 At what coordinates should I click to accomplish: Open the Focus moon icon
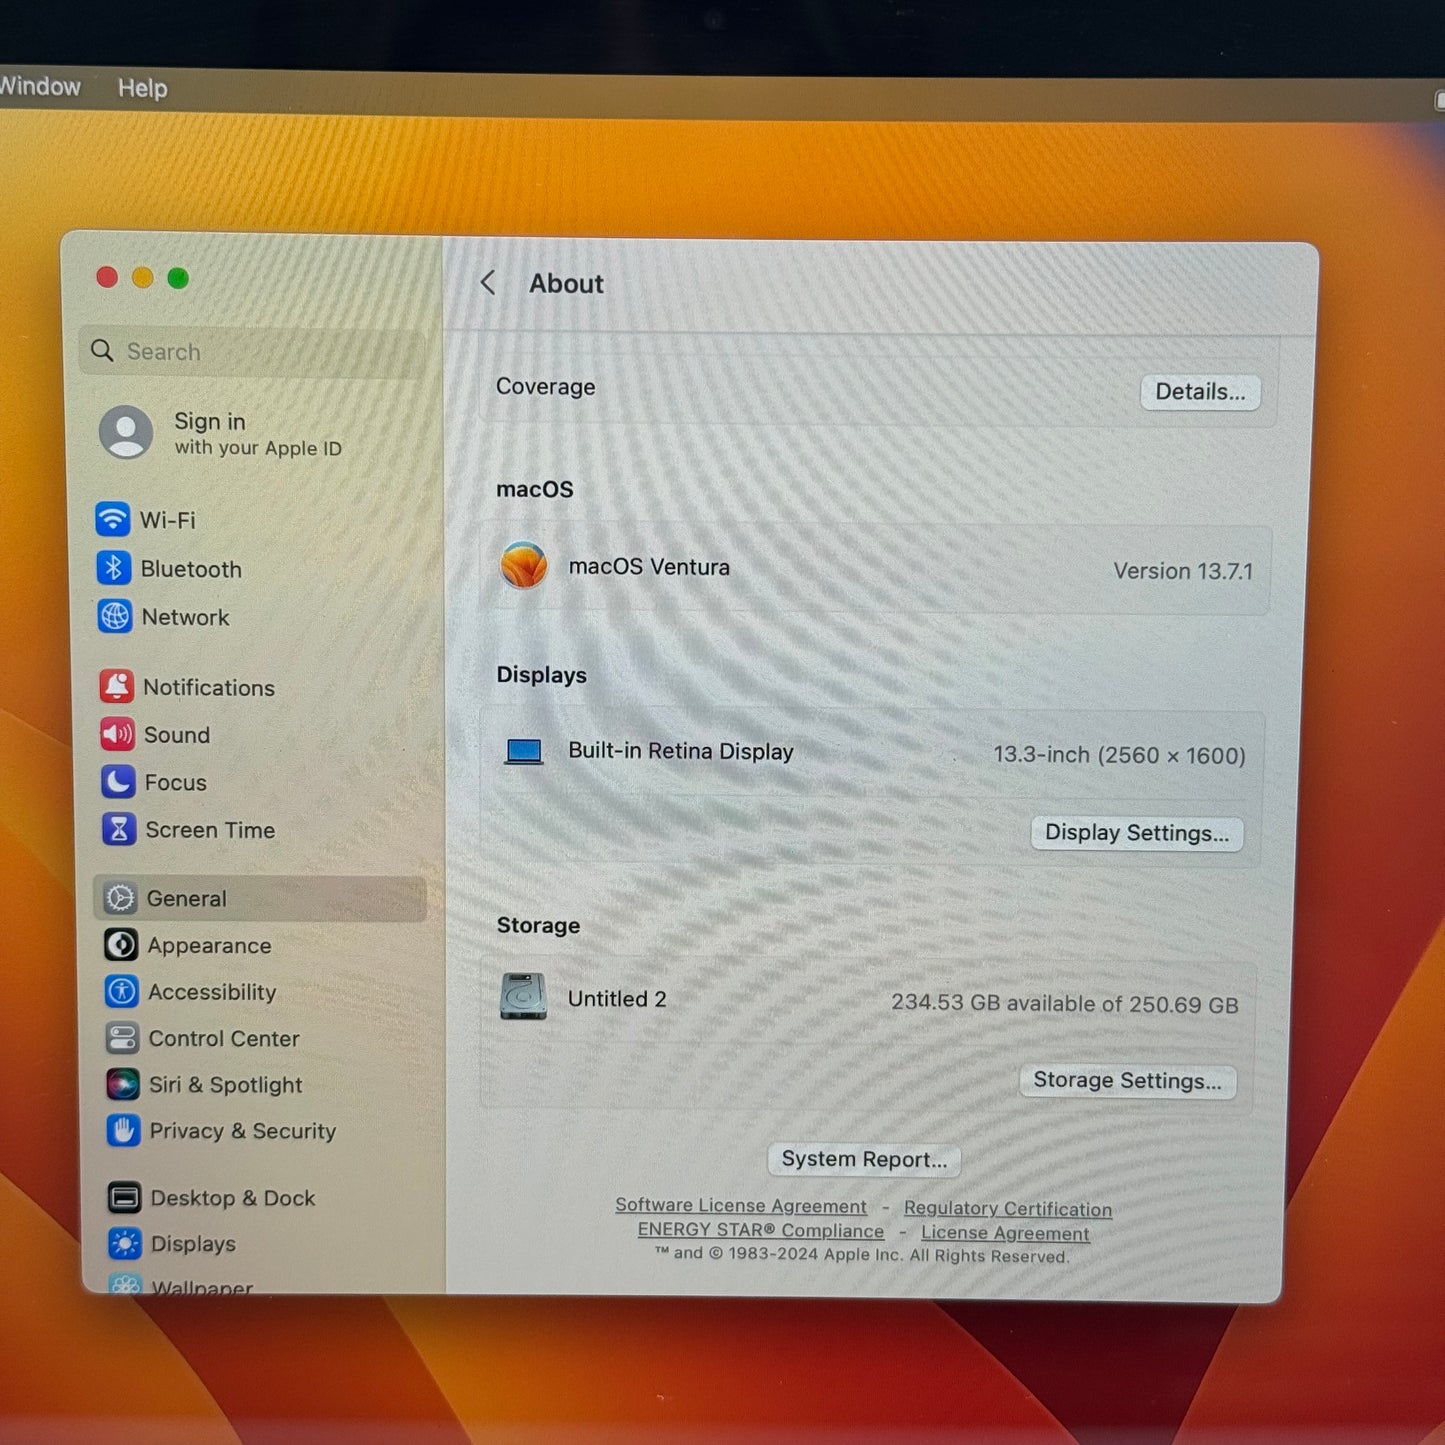tap(118, 781)
